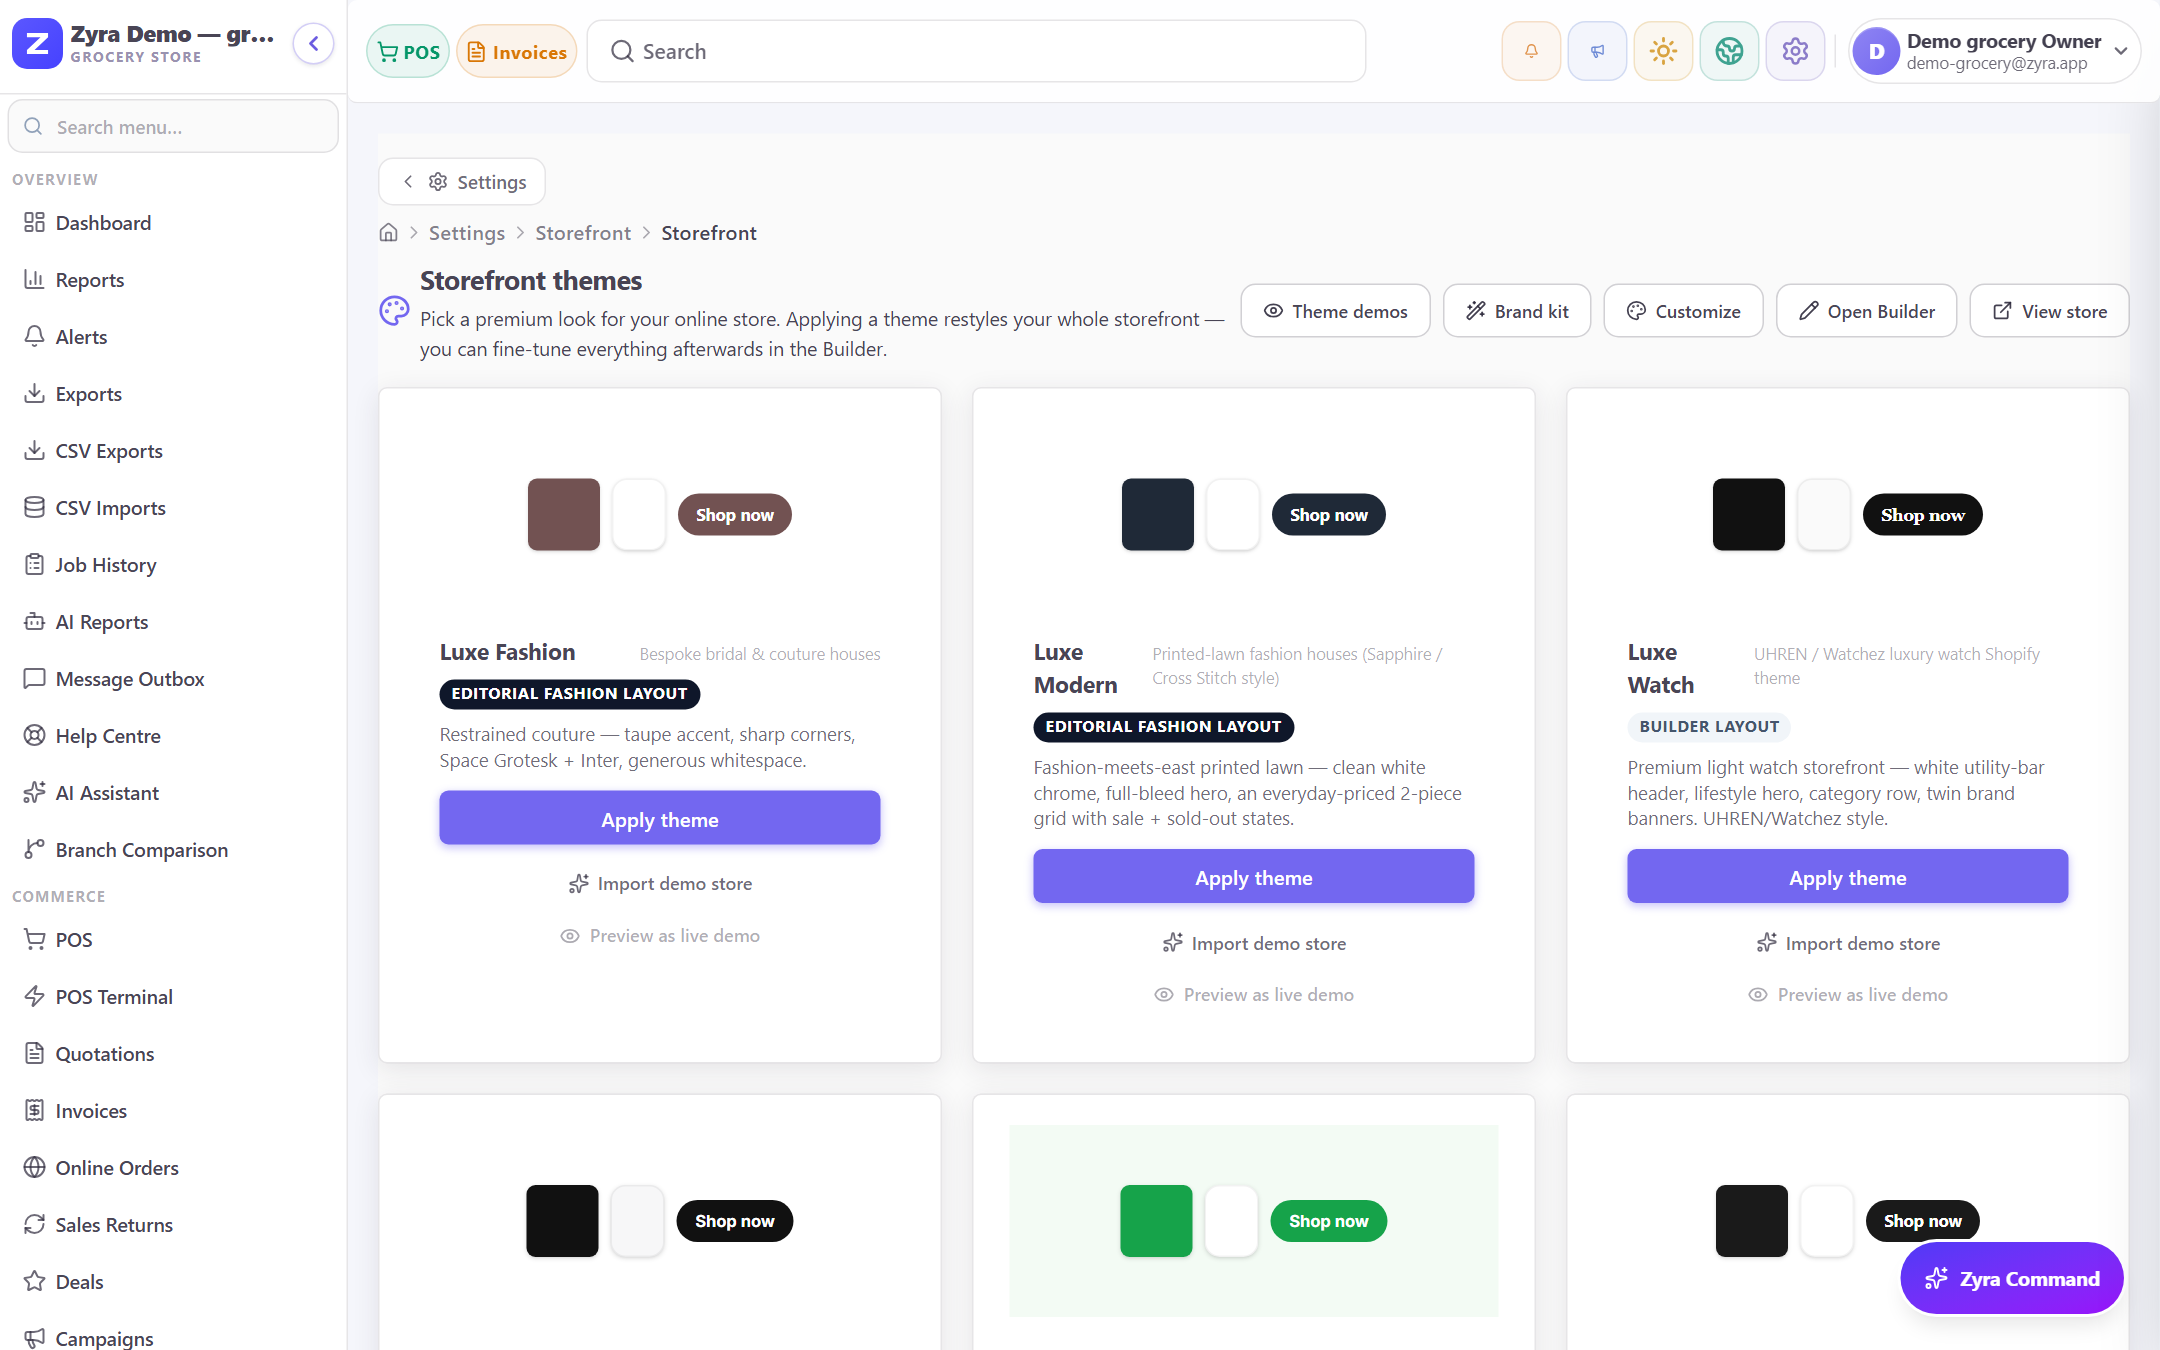The image size is (2160, 1350).
Task: Click View store button
Action: click(x=2049, y=311)
